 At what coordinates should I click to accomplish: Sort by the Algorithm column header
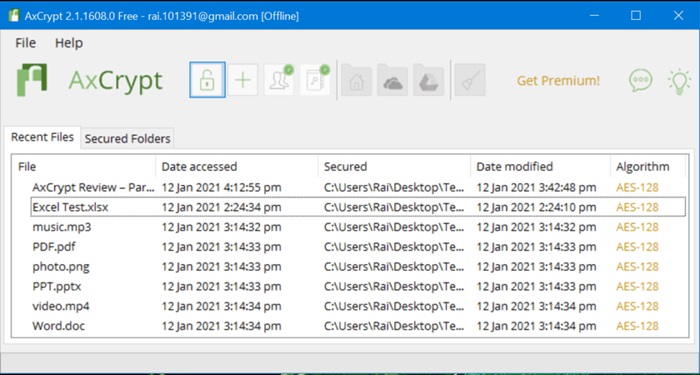[x=647, y=167]
